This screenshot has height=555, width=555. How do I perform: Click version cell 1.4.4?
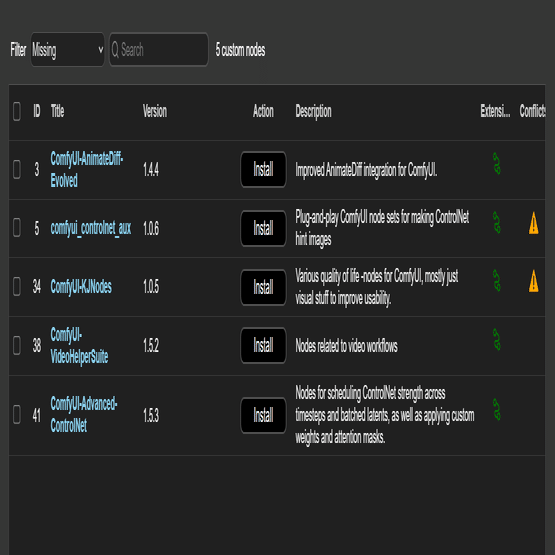coord(151,170)
